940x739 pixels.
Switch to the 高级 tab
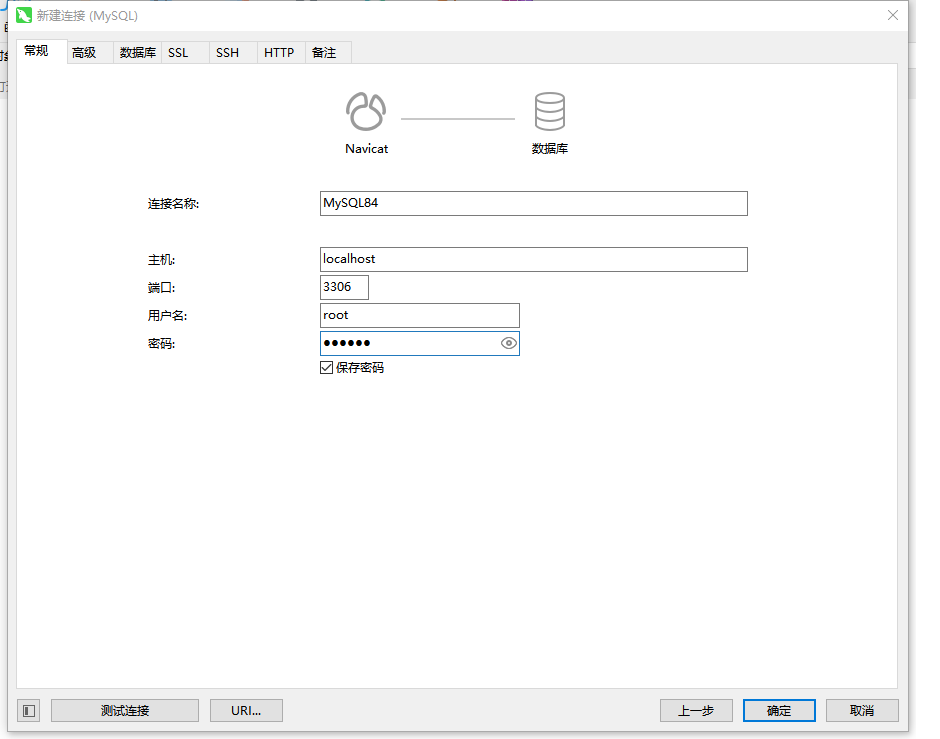click(84, 53)
